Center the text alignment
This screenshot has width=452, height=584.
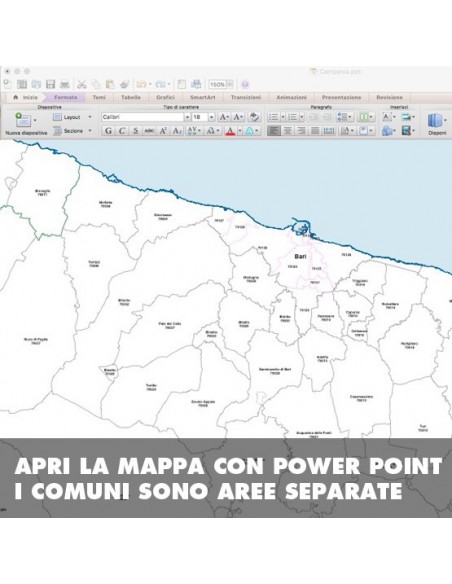coord(287,131)
